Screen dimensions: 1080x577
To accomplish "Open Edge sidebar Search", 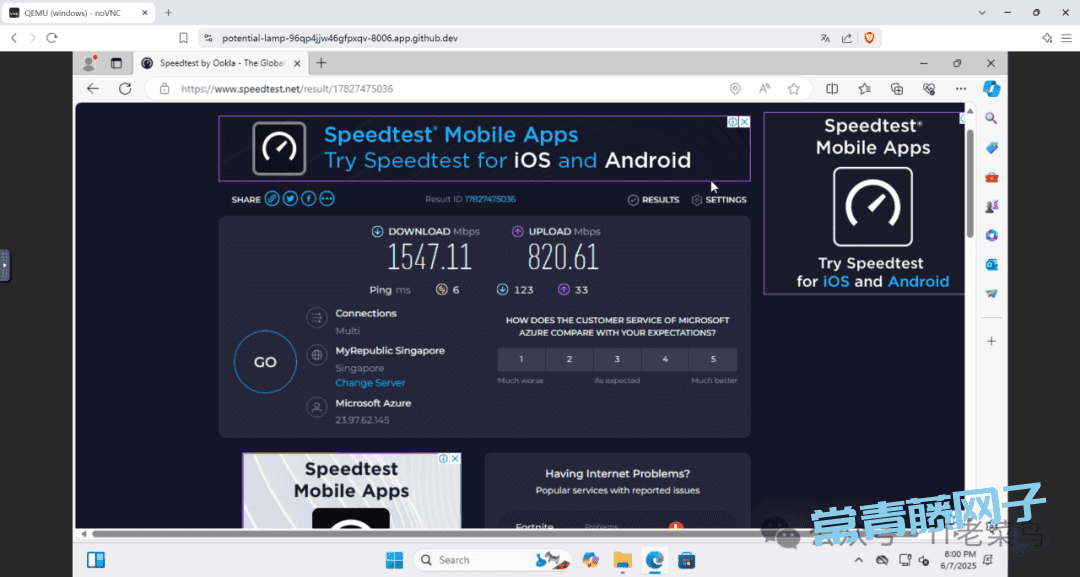I will [991, 118].
